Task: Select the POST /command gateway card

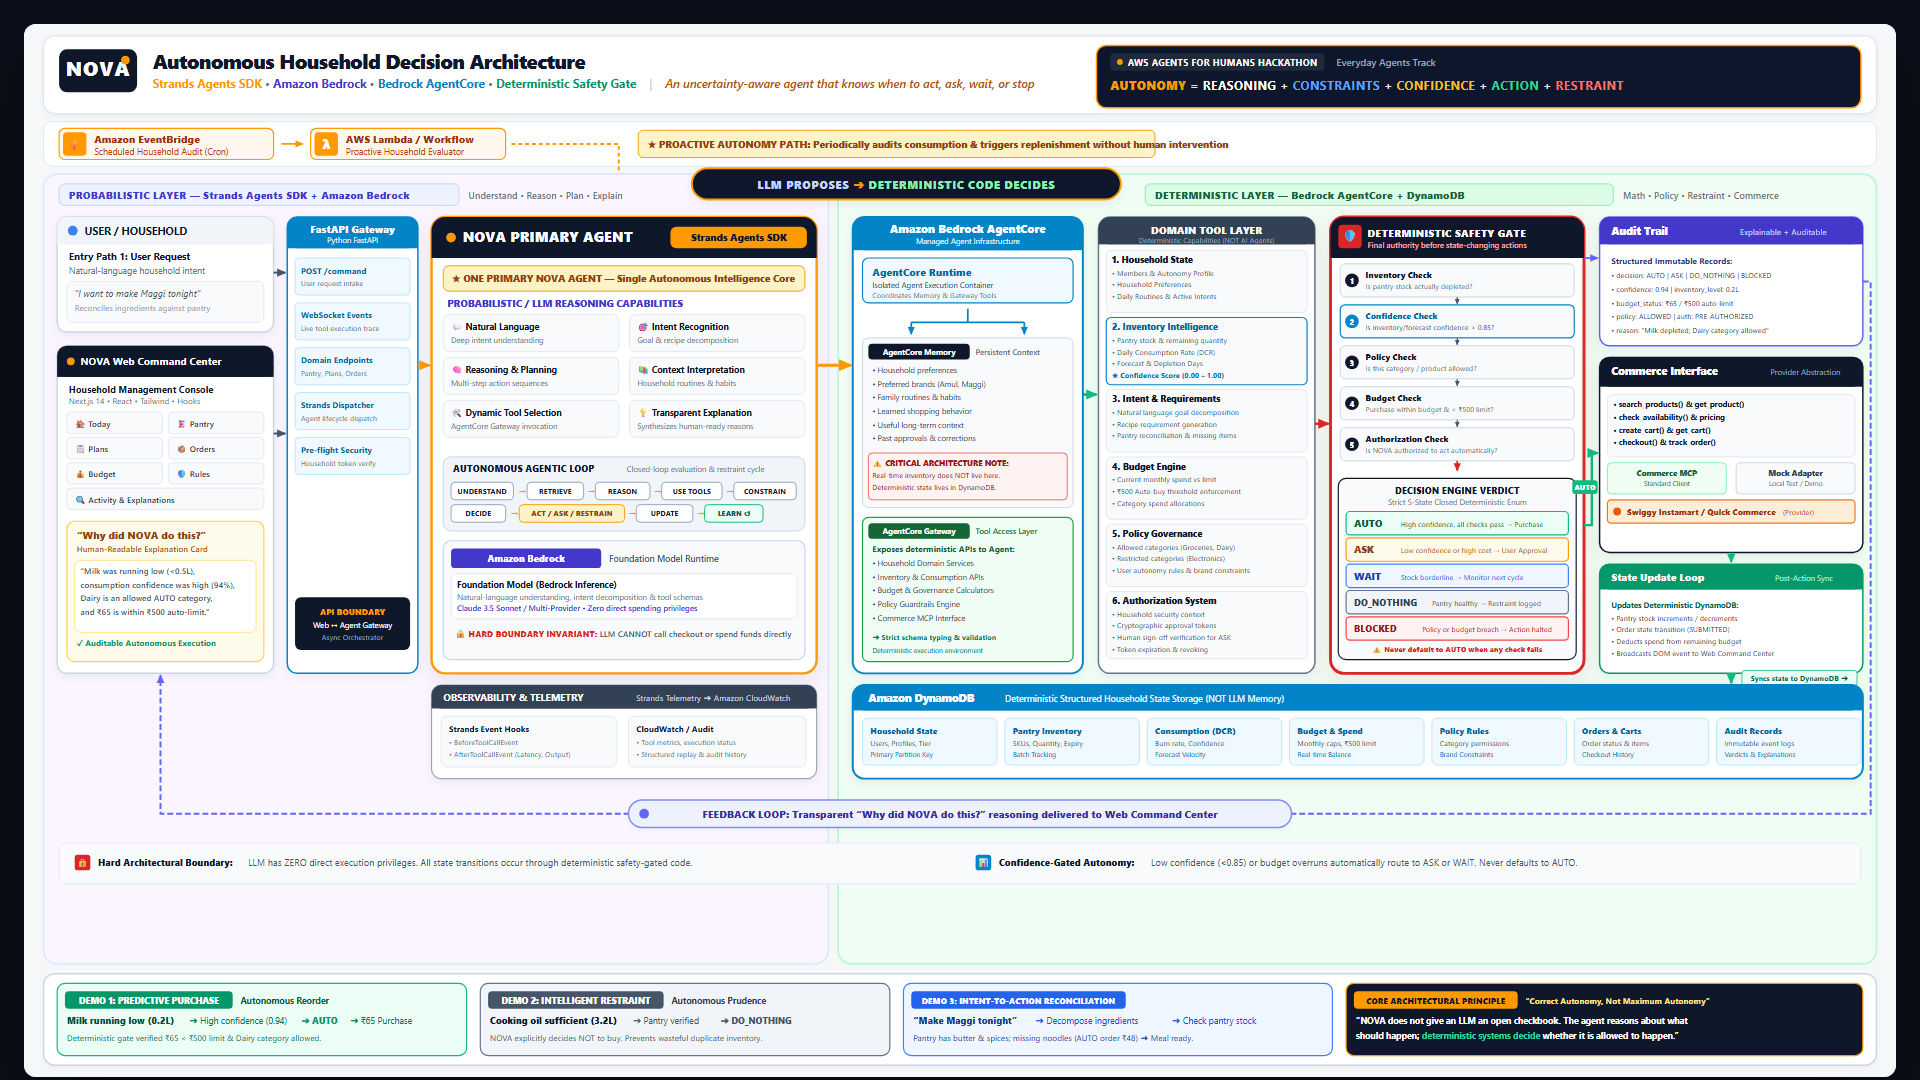Action: click(353, 277)
